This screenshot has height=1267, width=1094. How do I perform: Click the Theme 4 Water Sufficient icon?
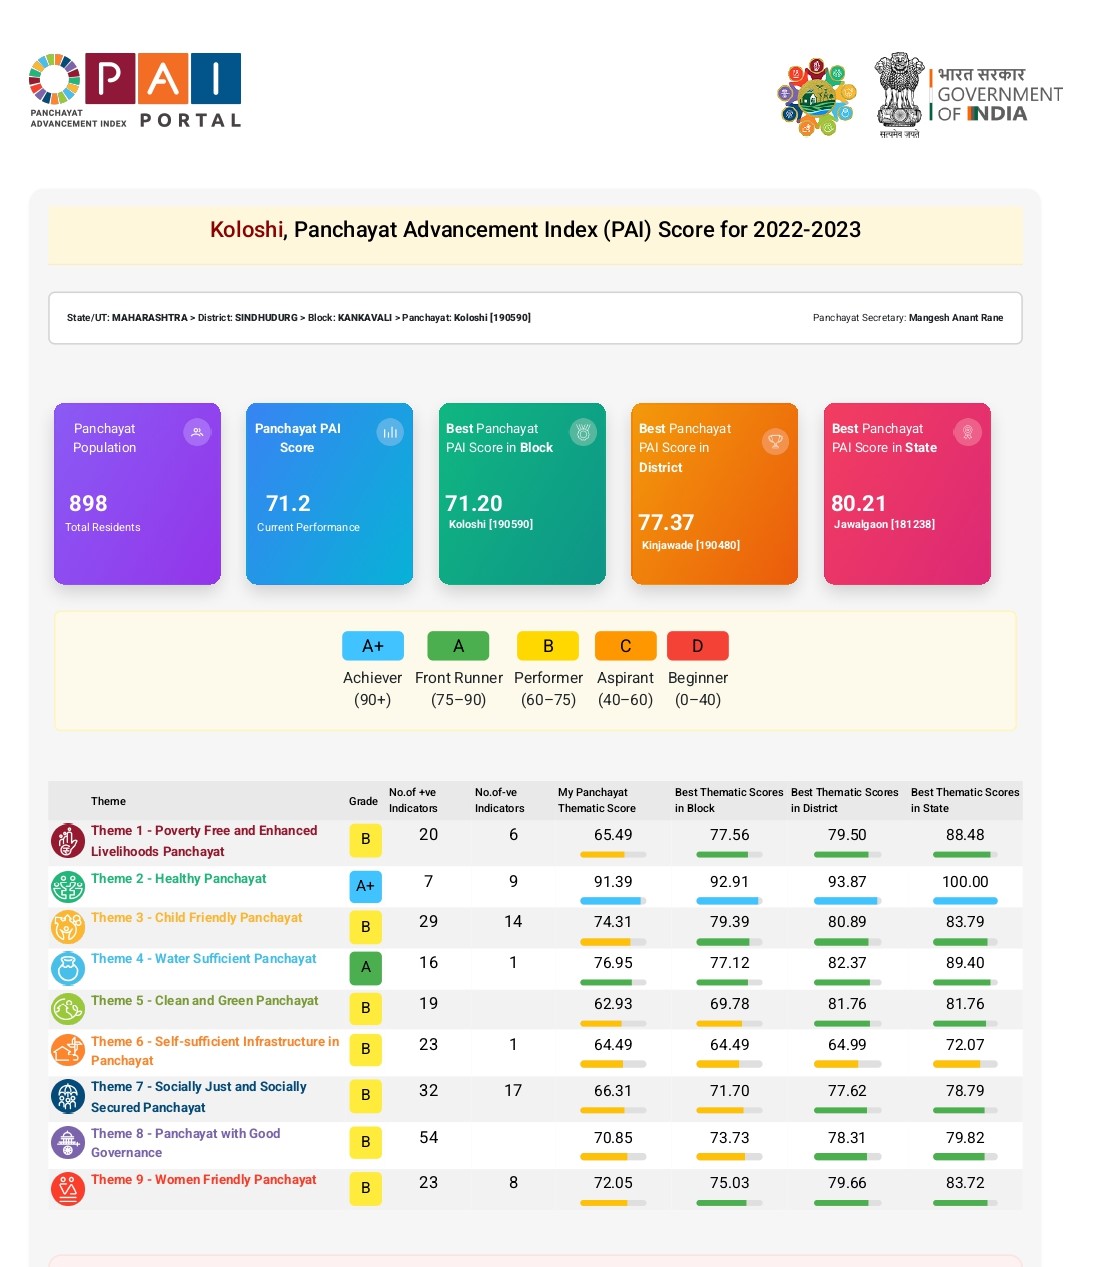pyautogui.click(x=68, y=967)
